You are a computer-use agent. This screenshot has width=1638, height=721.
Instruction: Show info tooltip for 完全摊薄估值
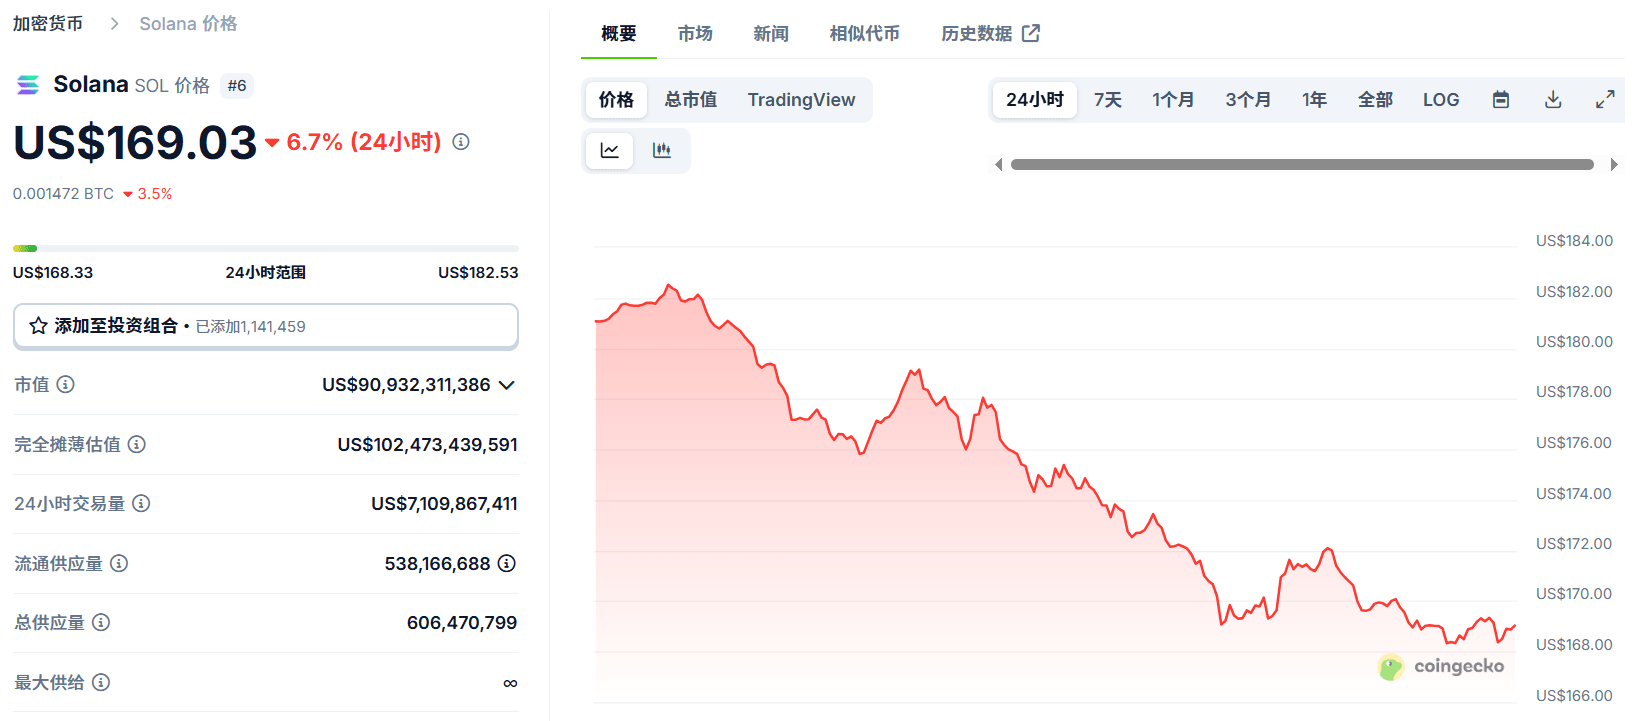(137, 444)
